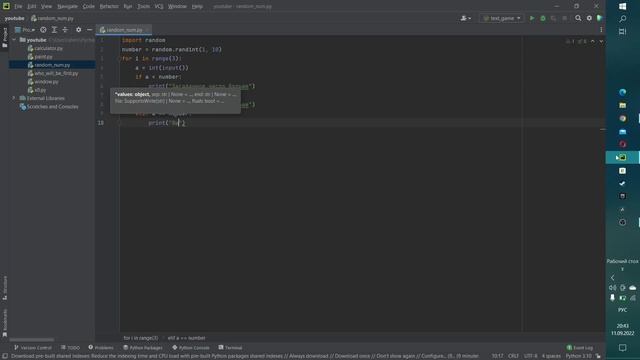Toggle the Bookmarks side tool window

coord(4,323)
